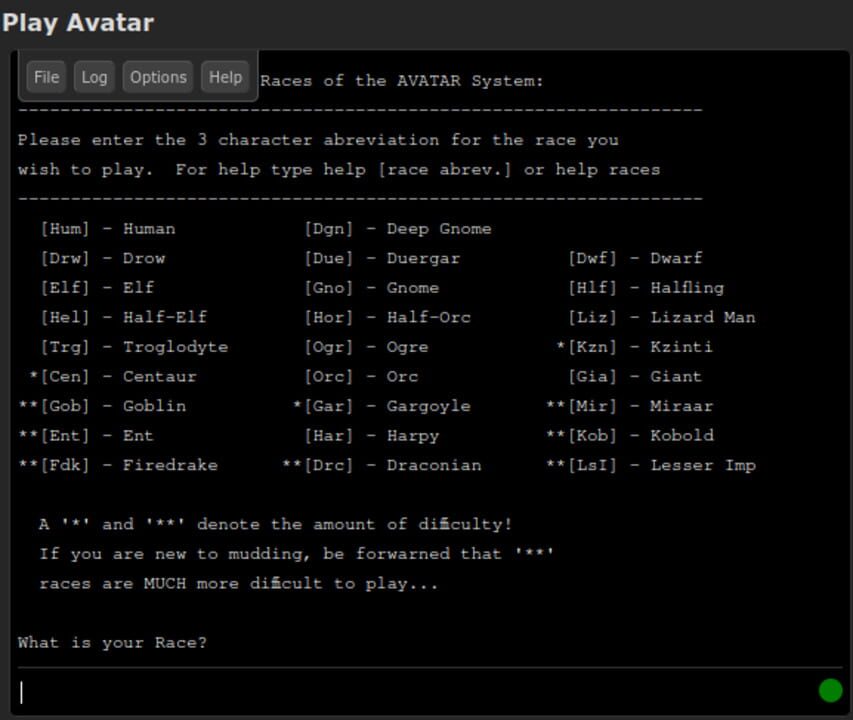This screenshot has width=853, height=720.
Task: Click the [Cen] - Centaur race entry
Action: click(113, 376)
